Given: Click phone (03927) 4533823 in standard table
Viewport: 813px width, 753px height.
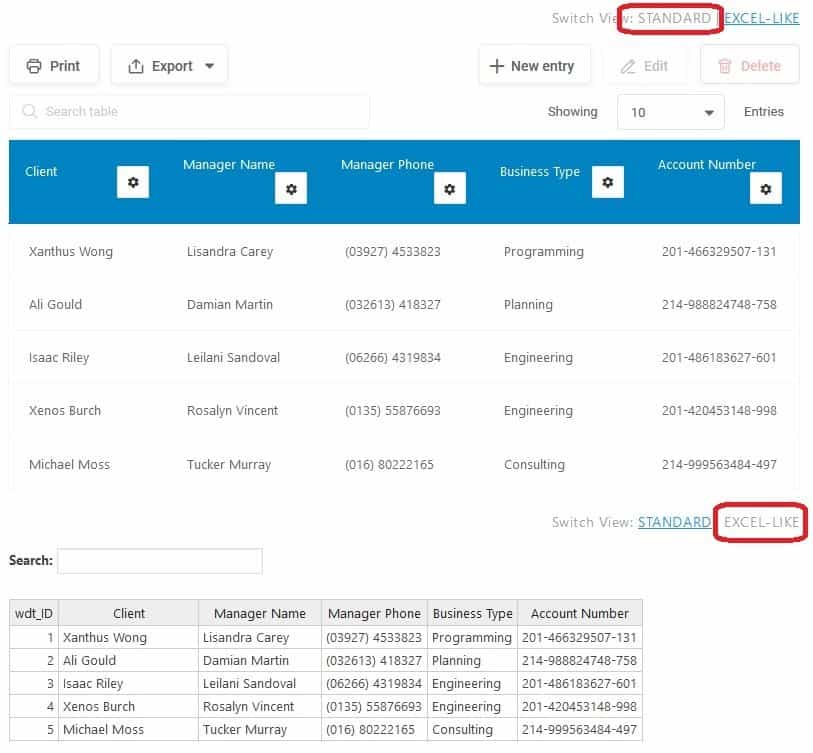Looking at the screenshot, I should pyautogui.click(x=393, y=252).
